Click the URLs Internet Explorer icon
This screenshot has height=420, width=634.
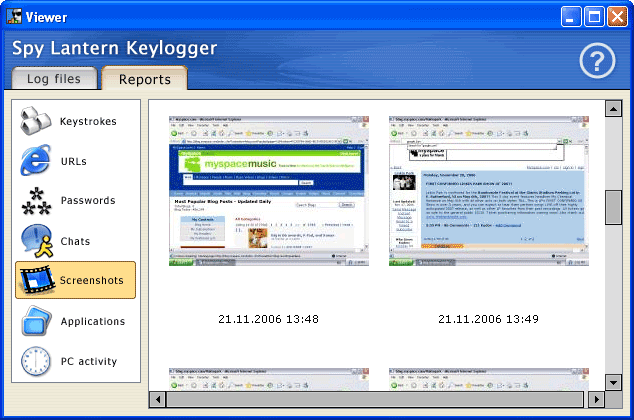click(x=36, y=160)
